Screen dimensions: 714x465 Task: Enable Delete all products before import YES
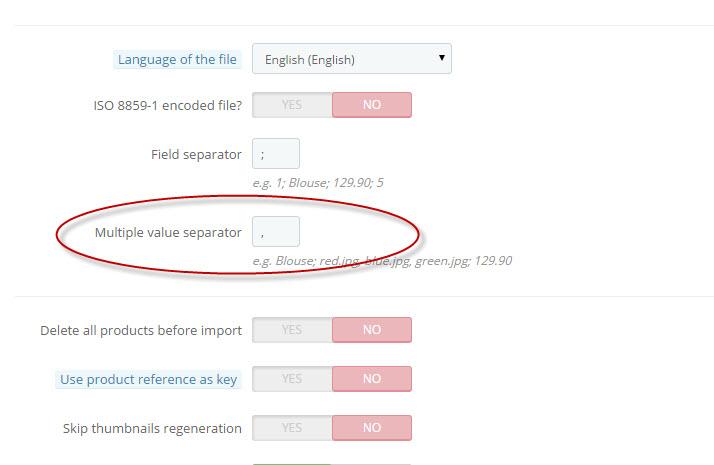coord(292,330)
